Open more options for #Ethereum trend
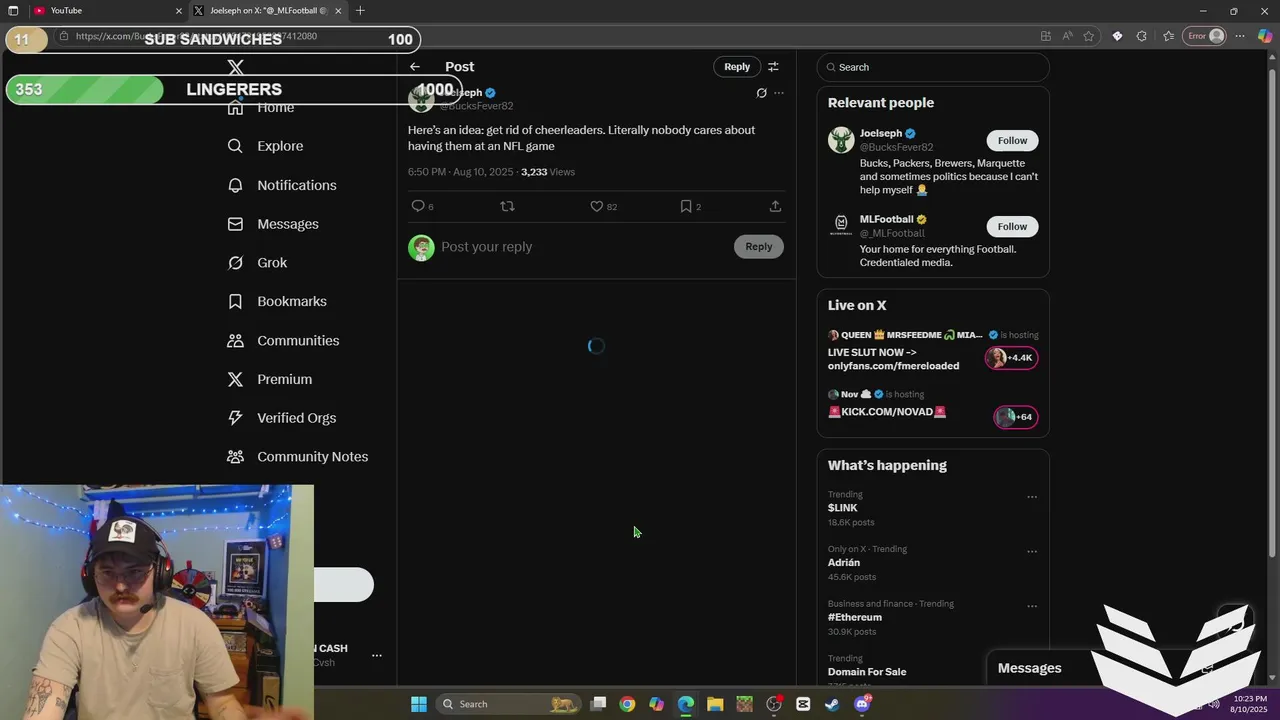This screenshot has width=1280, height=720. (1032, 606)
